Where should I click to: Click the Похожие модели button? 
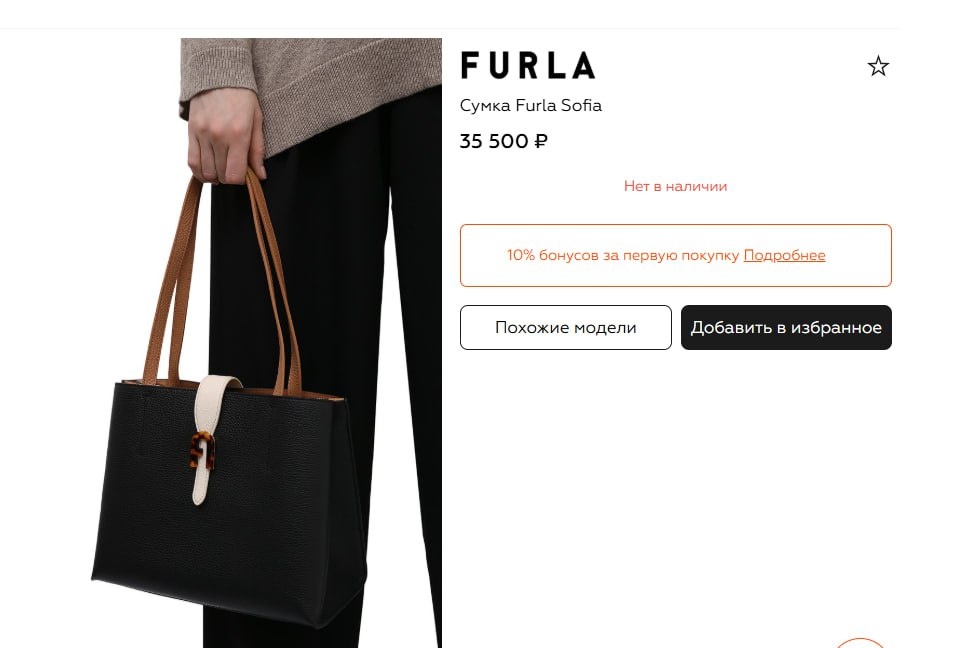pos(566,328)
